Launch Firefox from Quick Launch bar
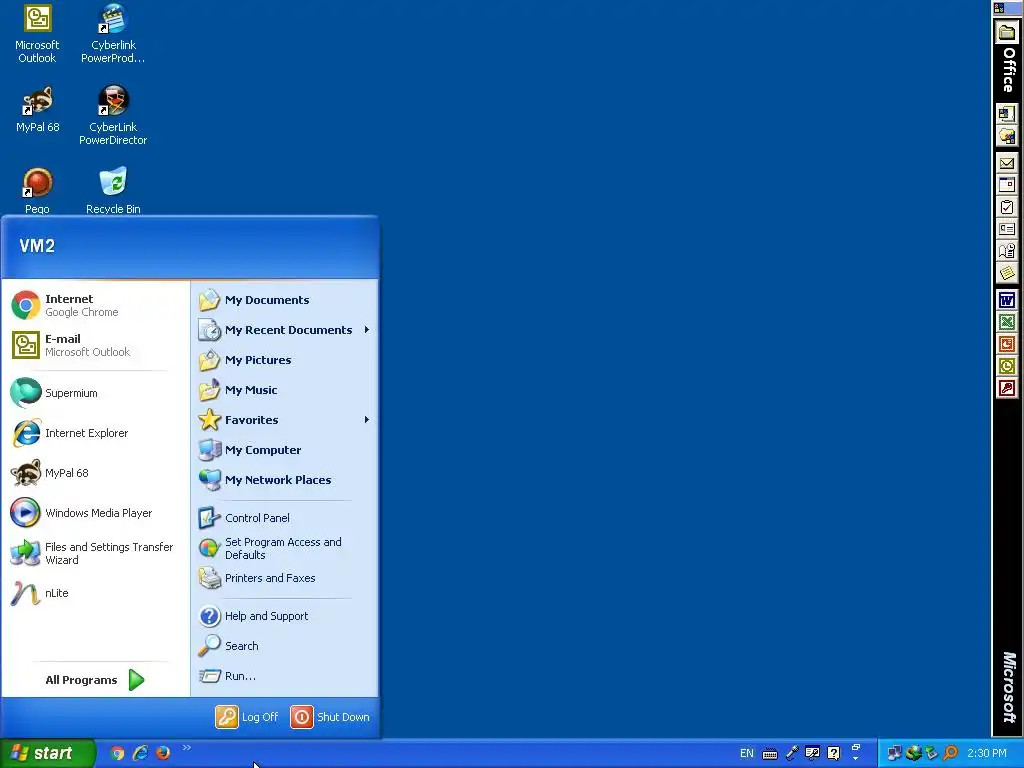The image size is (1024, 768). (x=163, y=753)
